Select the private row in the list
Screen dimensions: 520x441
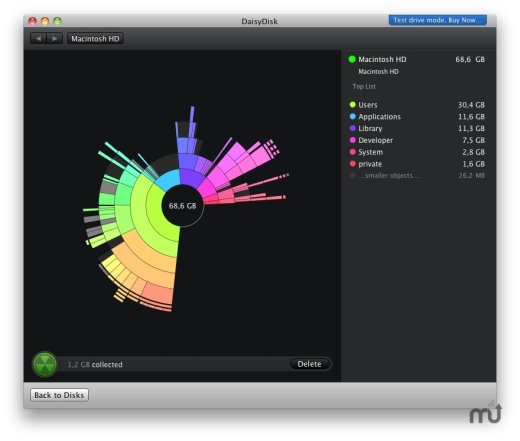click(x=417, y=164)
